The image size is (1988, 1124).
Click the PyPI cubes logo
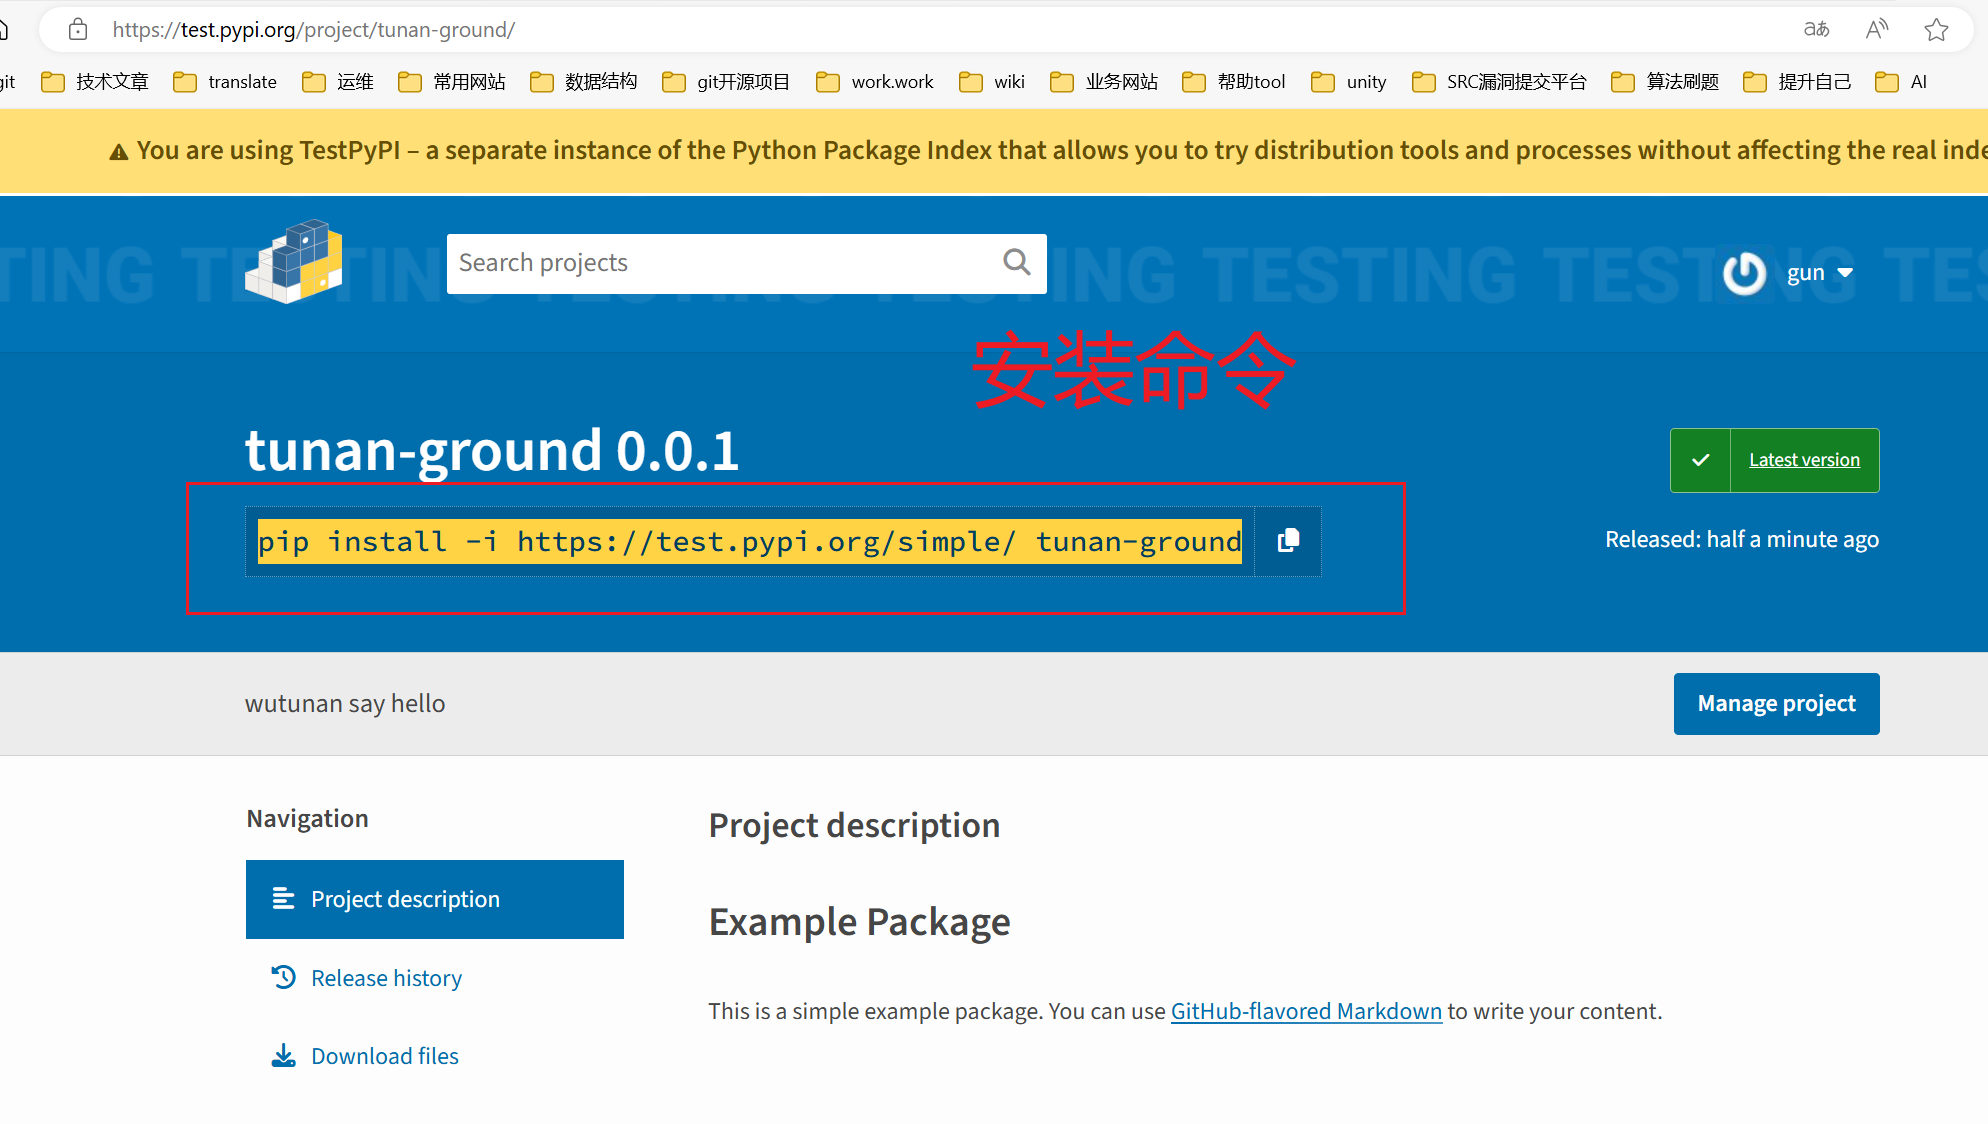294,261
